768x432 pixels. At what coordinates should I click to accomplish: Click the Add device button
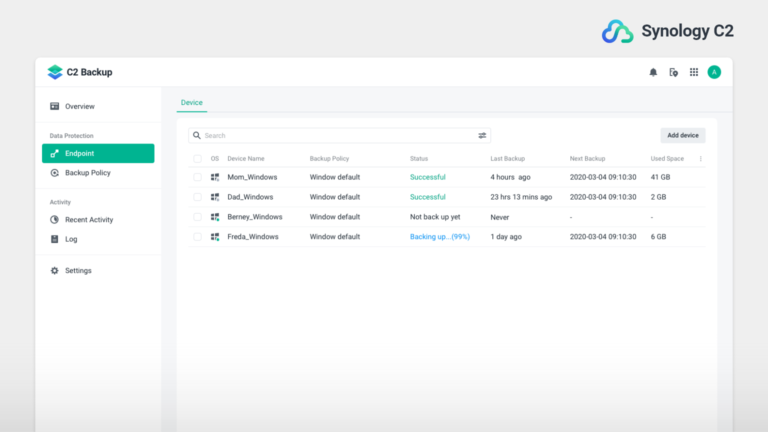(683, 135)
